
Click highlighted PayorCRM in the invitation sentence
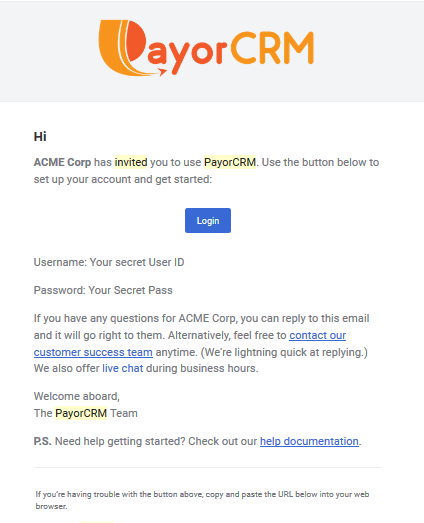(230, 162)
